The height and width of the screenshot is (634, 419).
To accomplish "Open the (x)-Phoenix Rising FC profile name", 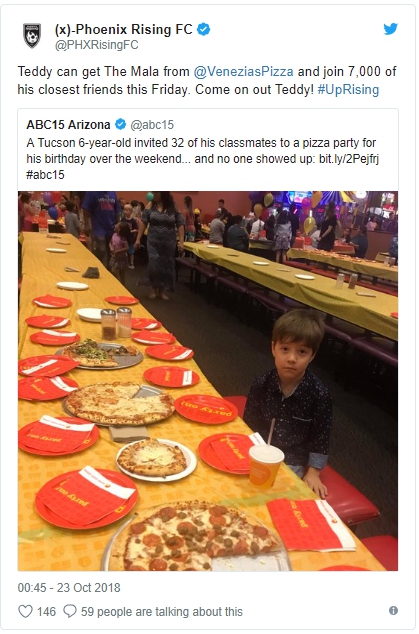I will pos(123,30).
